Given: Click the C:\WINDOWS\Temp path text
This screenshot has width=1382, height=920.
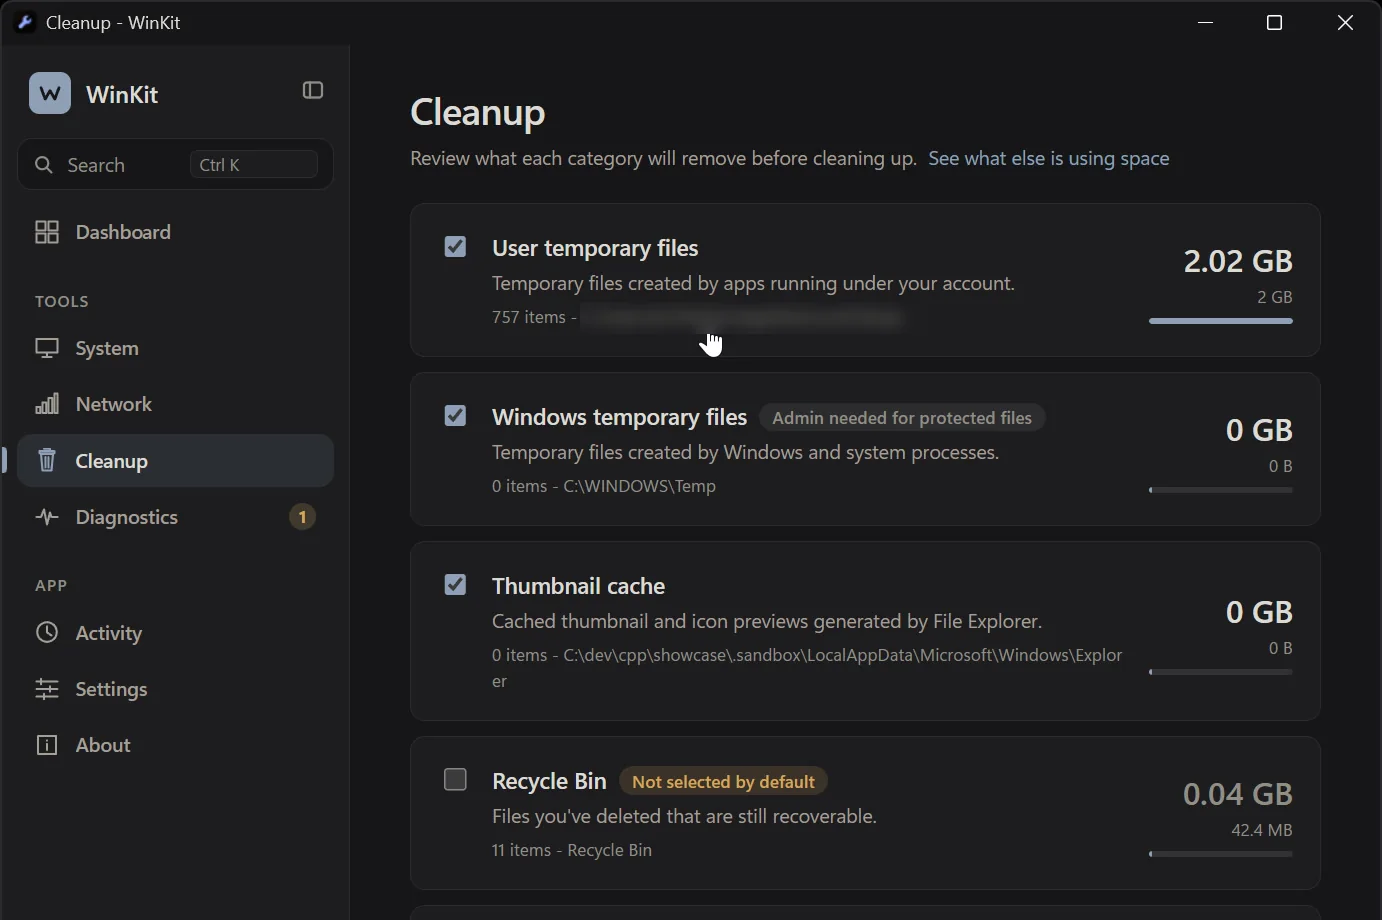Looking at the screenshot, I should point(640,486).
